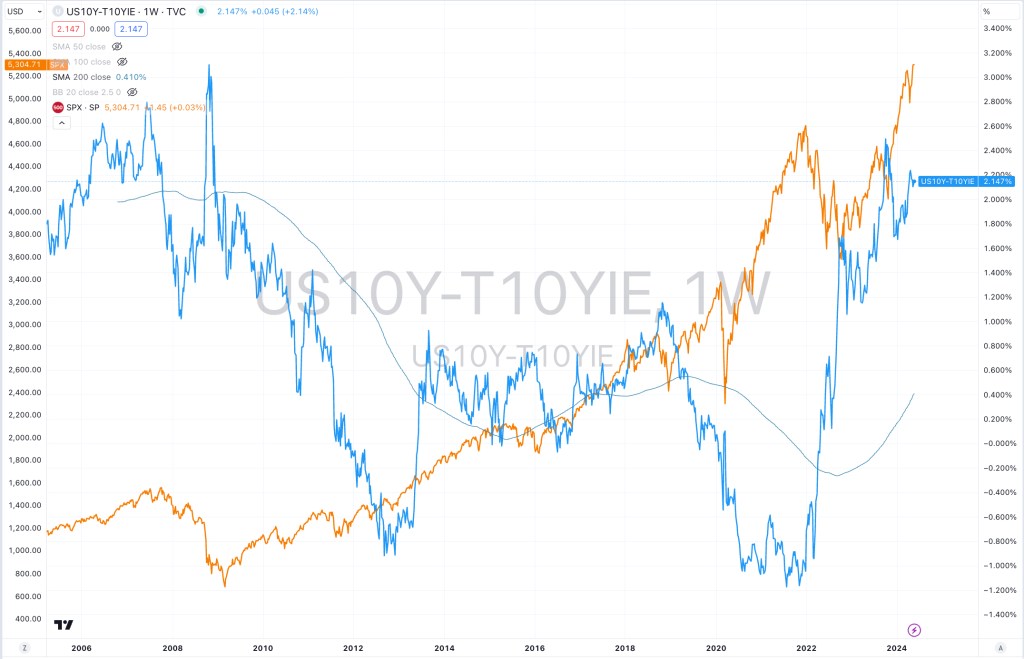The height and width of the screenshot is (659, 1024).
Task: Open the percent unit selector on right axis
Action: [986, 11]
